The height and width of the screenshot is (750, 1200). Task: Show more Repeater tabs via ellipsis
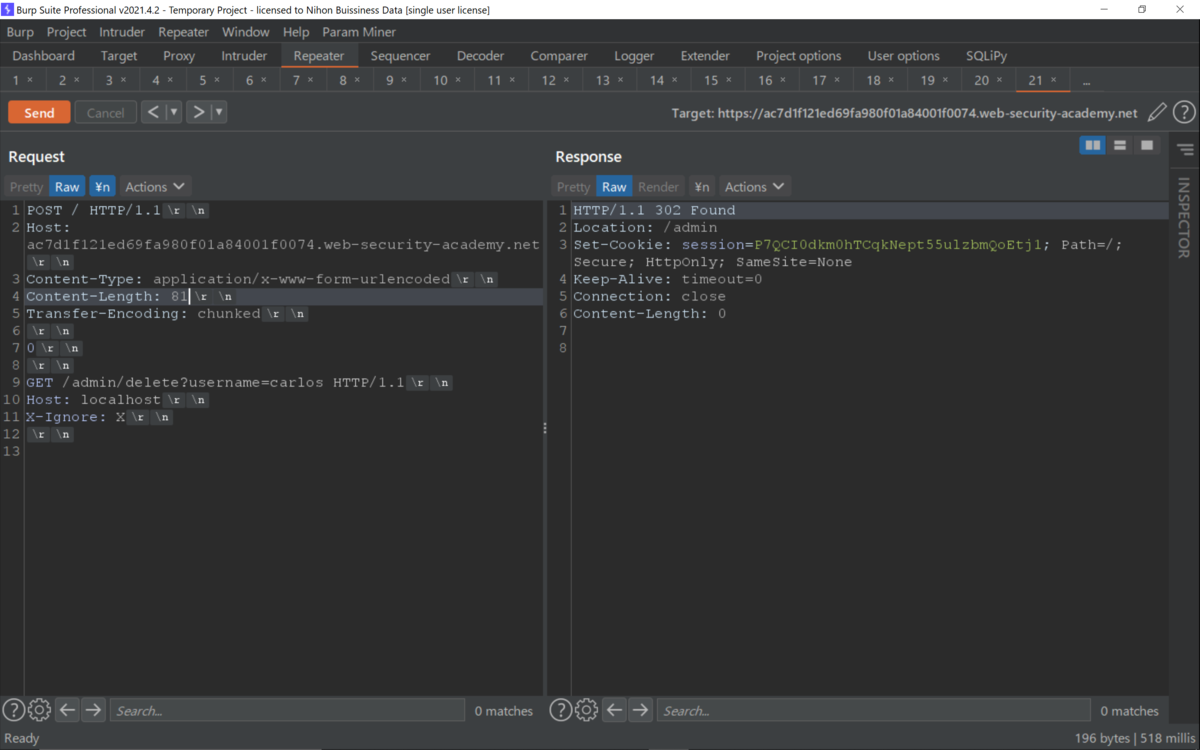tap(1086, 80)
